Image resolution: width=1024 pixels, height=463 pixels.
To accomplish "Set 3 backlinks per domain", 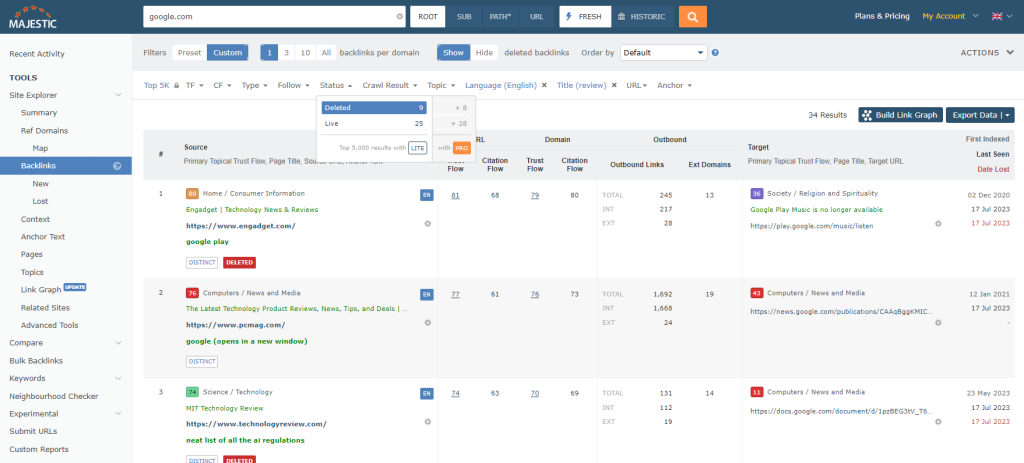I will click(x=286, y=53).
